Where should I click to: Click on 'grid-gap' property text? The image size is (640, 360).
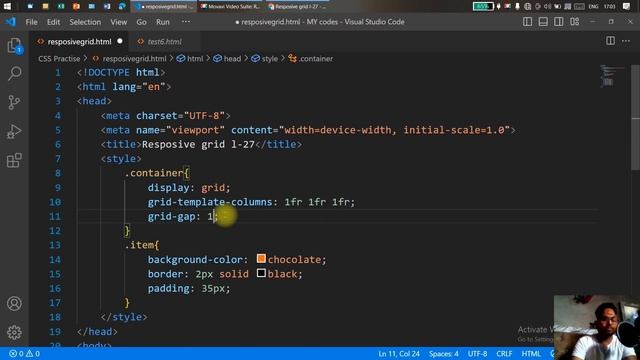172,216
